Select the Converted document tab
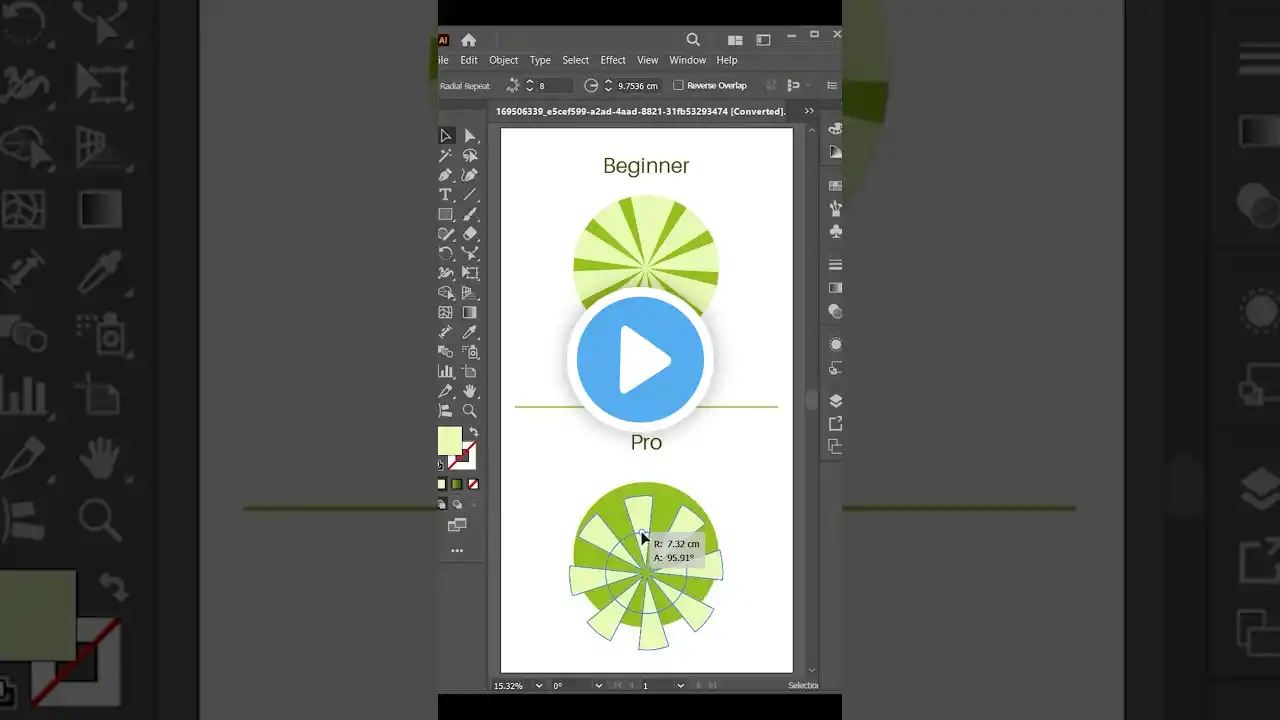 click(641, 111)
